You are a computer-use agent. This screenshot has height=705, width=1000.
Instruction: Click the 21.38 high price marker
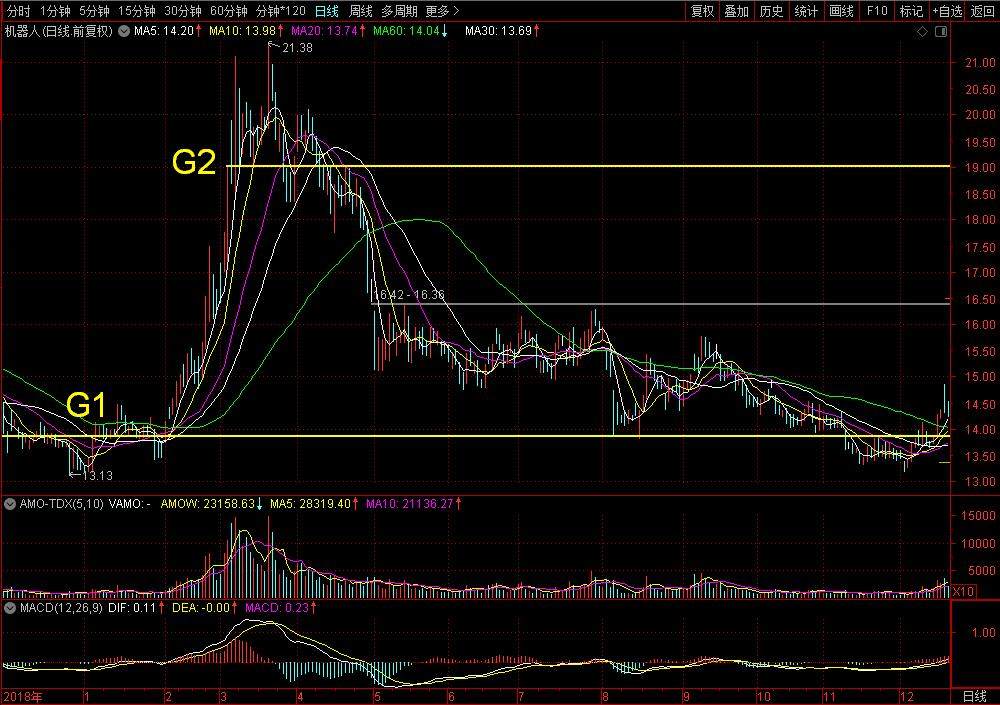pos(297,48)
